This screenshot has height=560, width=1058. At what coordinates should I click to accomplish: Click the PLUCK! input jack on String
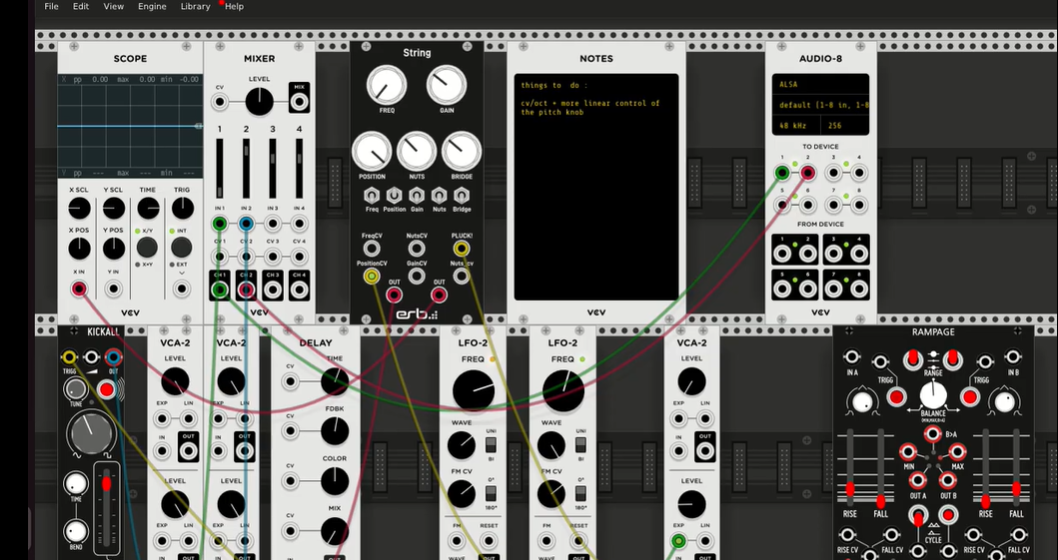pyautogui.click(x=461, y=248)
